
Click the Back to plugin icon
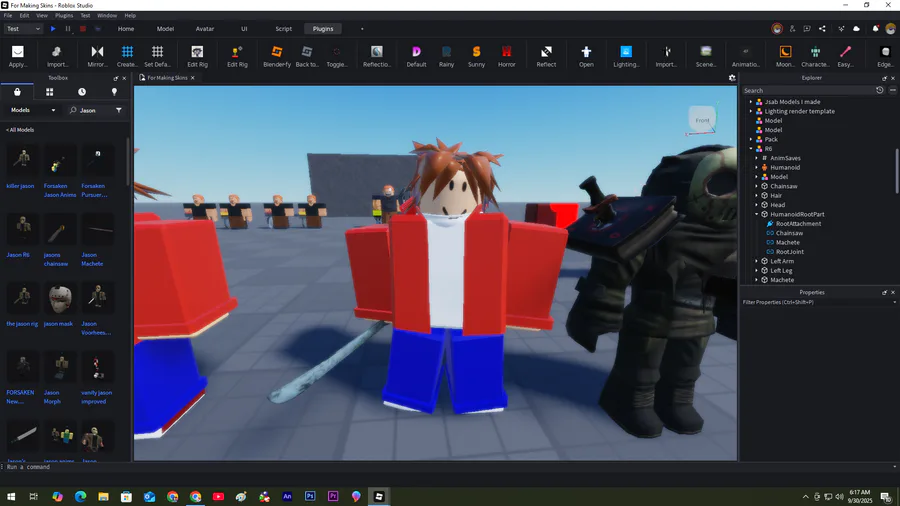pyautogui.click(x=307, y=52)
